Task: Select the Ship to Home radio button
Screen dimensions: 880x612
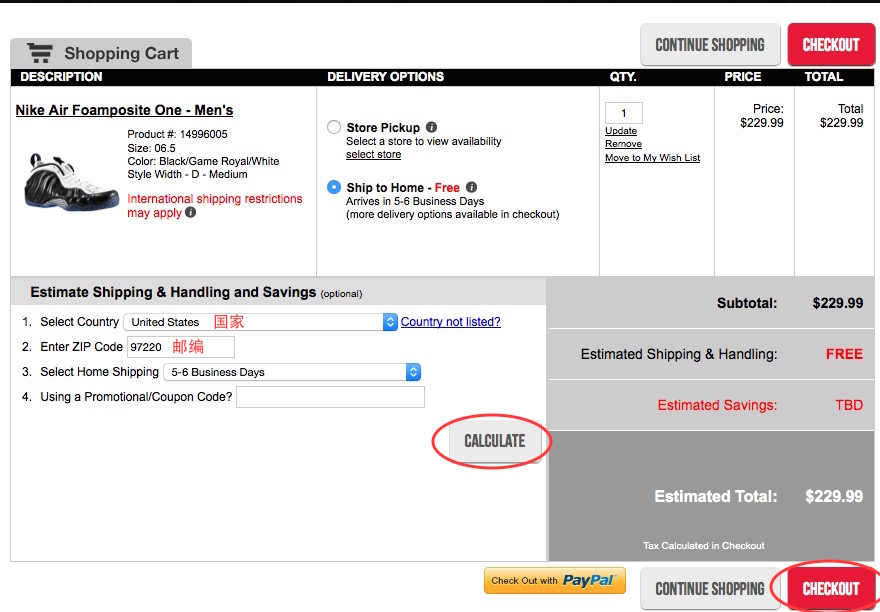Action: (x=334, y=187)
